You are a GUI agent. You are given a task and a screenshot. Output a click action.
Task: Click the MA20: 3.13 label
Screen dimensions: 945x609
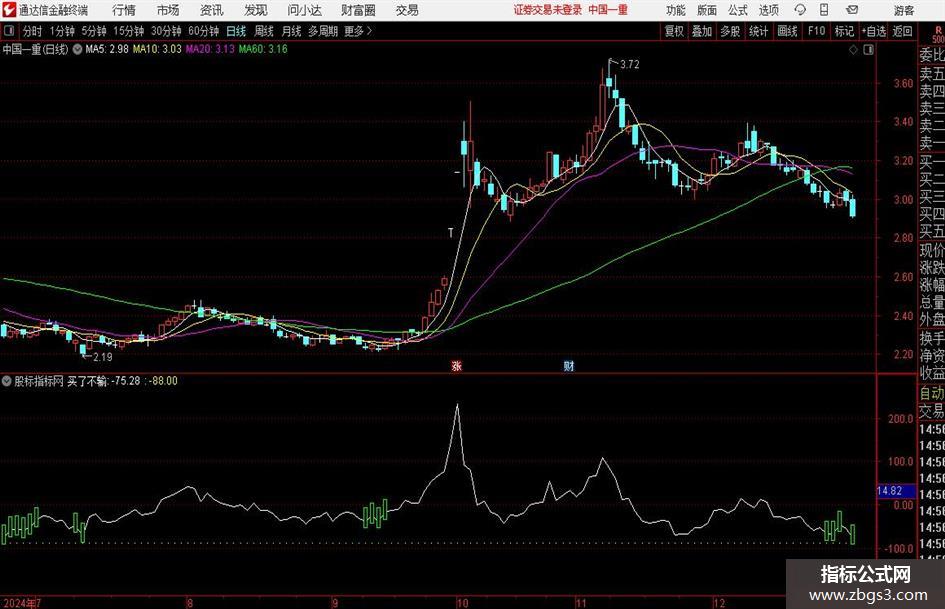point(210,49)
